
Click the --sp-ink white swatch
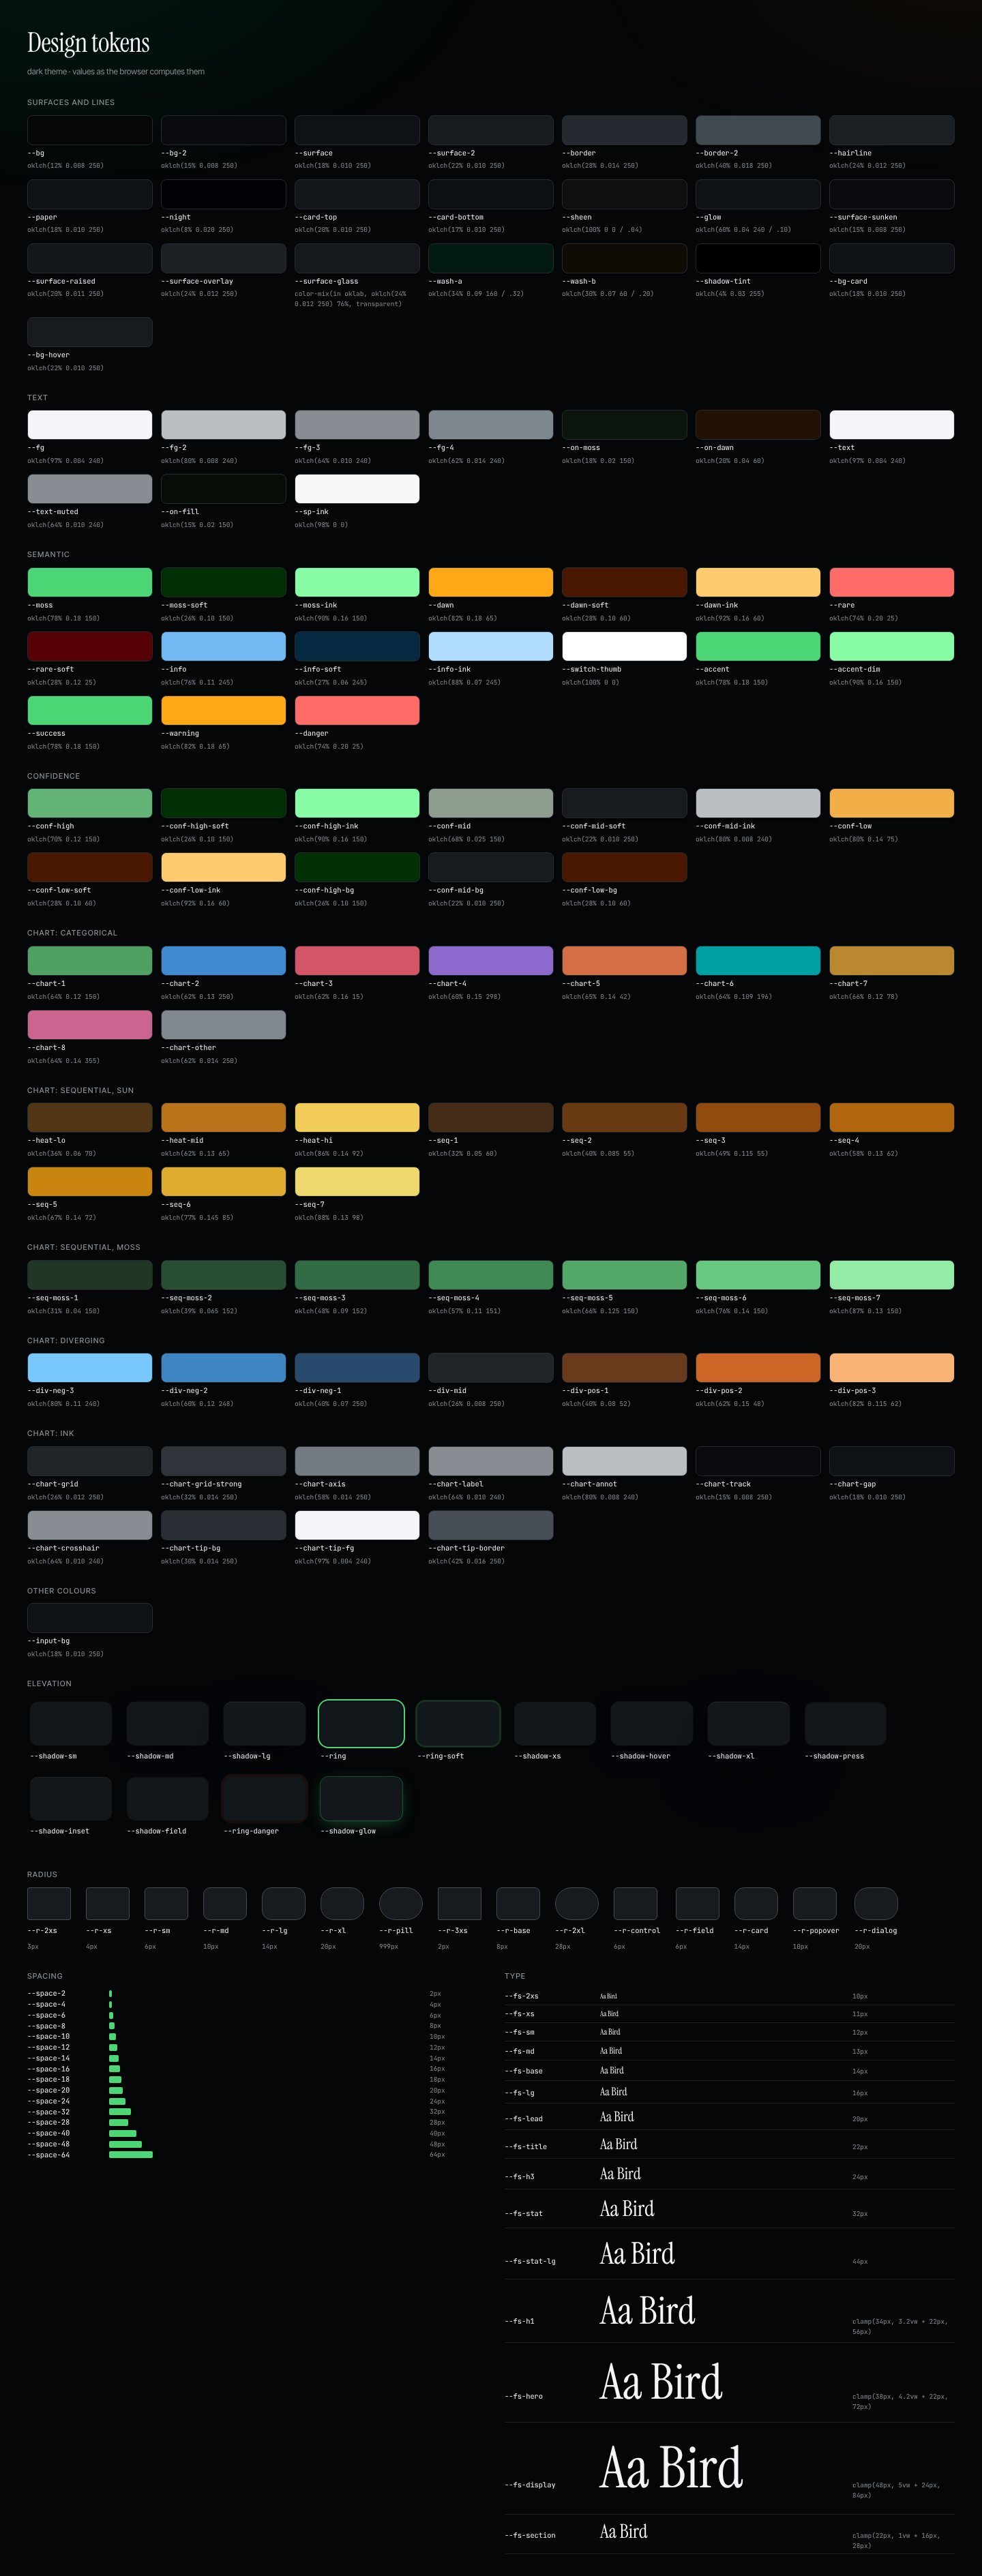[x=357, y=489]
